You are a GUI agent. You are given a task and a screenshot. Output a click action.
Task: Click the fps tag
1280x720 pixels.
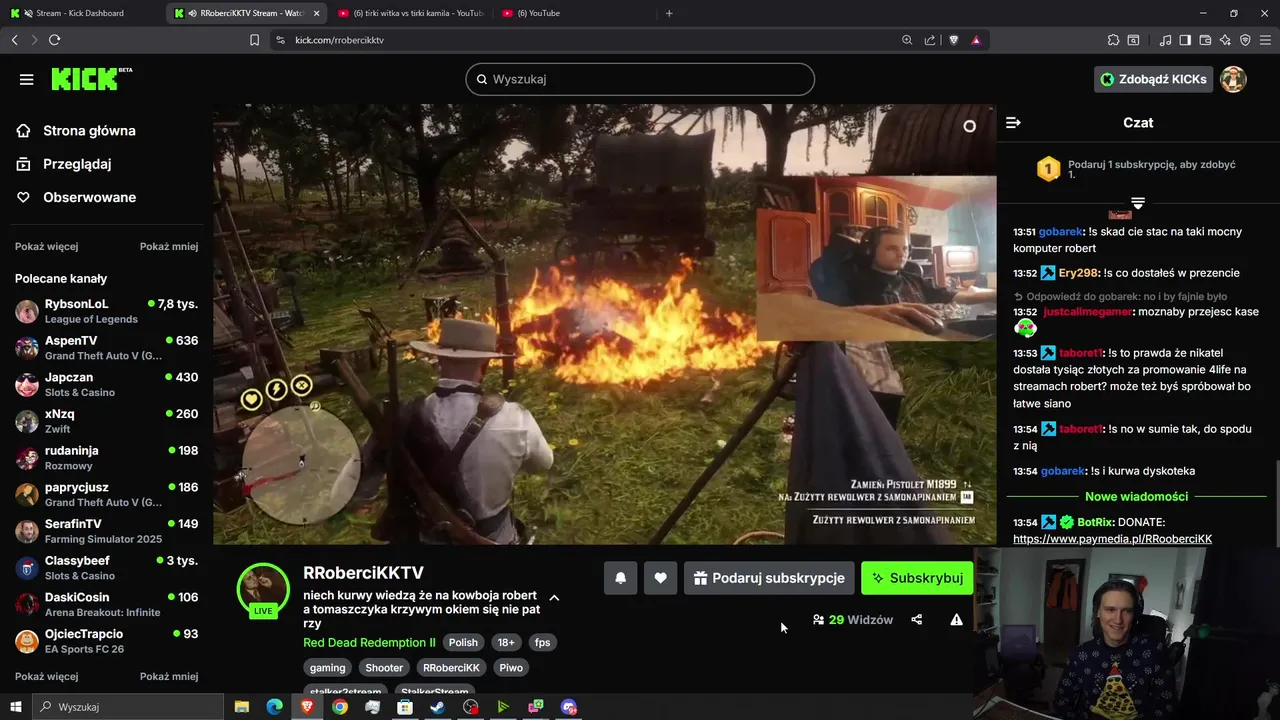[542, 643]
